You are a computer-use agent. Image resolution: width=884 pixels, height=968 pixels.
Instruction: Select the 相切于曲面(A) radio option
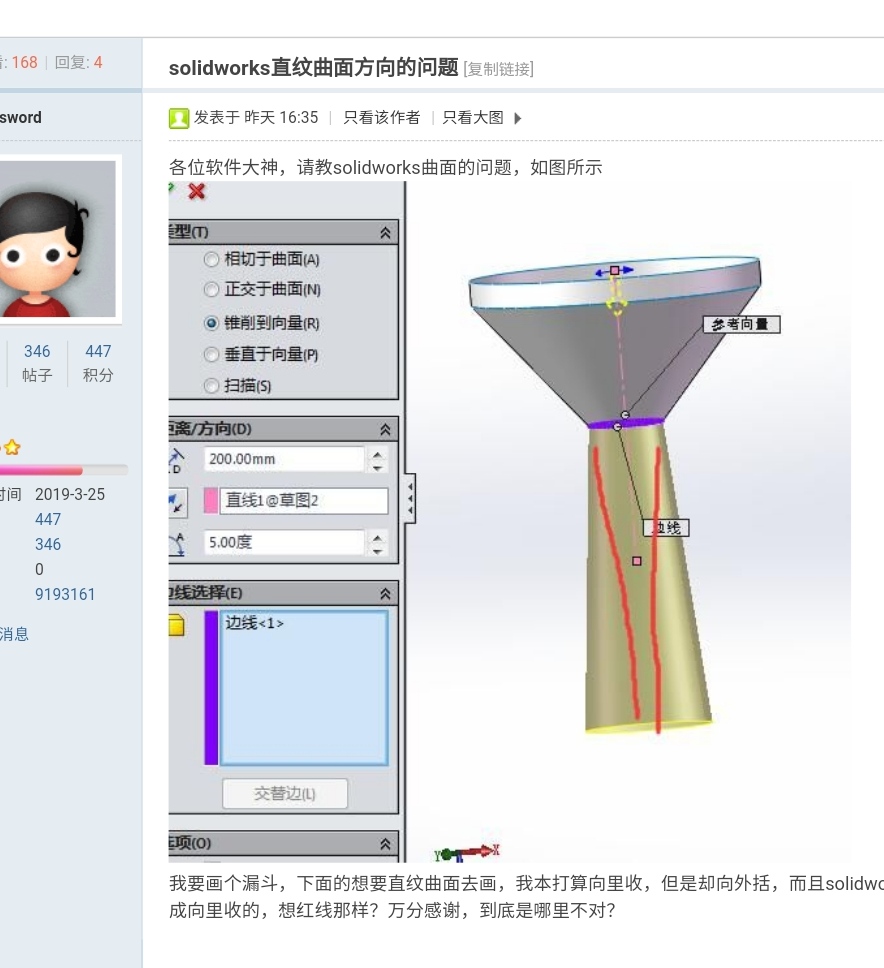211,259
